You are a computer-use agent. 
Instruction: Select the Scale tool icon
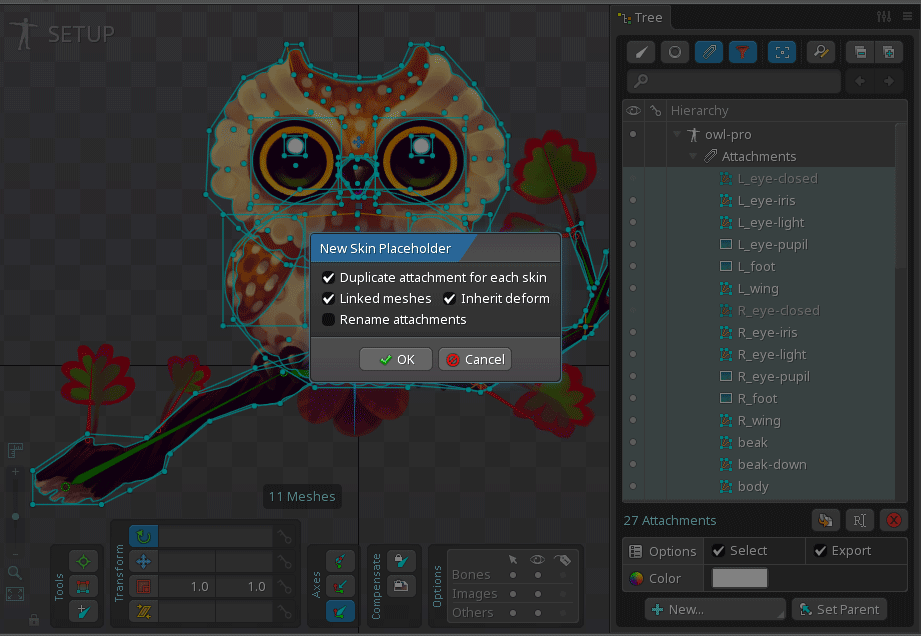coord(141,583)
